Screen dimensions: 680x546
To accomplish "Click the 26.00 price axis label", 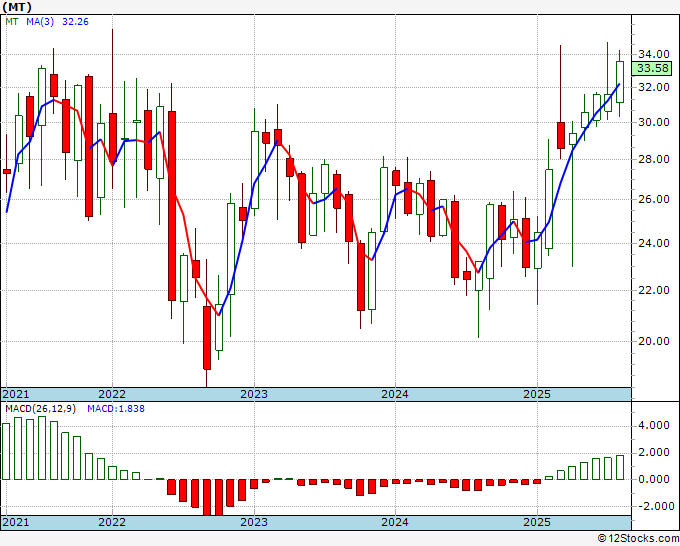I will click(x=653, y=199).
